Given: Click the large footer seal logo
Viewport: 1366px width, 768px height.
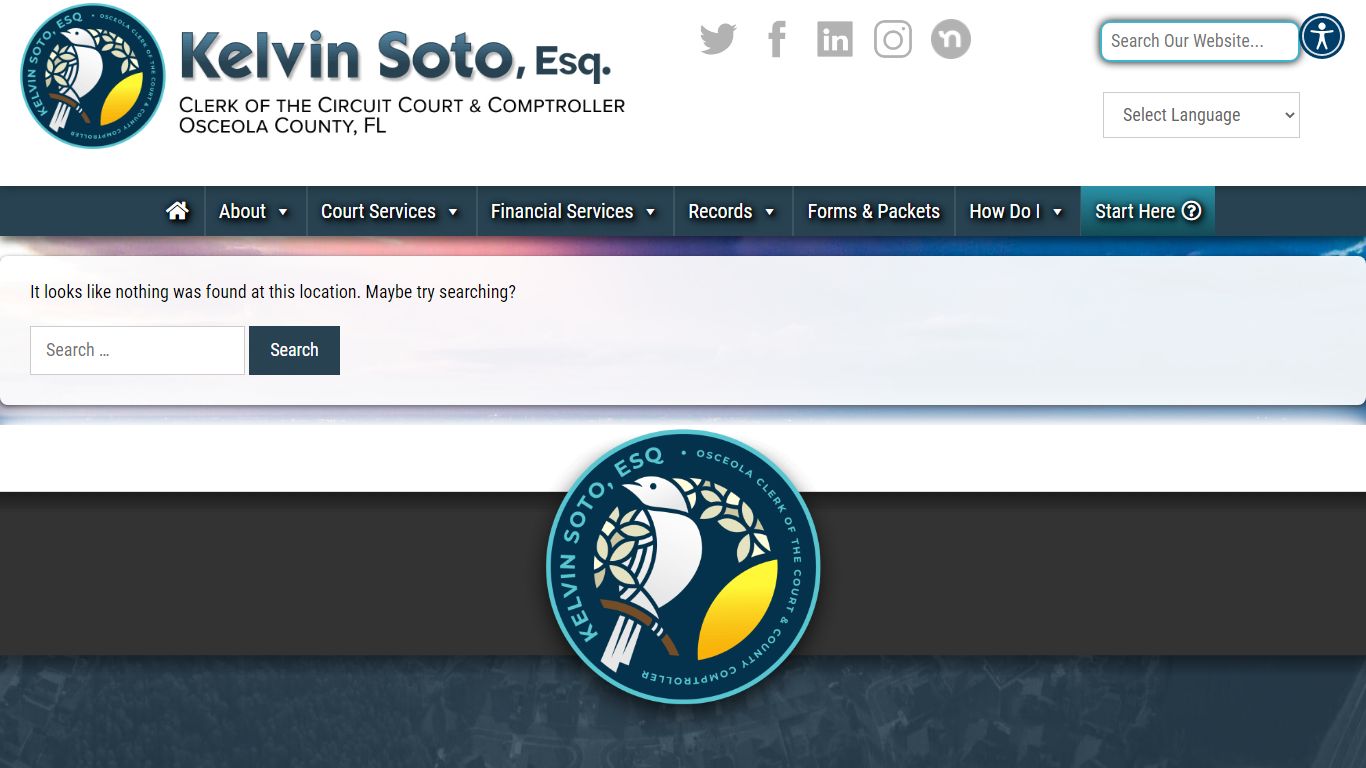Looking at the screenshot, I should click(683, 567).
